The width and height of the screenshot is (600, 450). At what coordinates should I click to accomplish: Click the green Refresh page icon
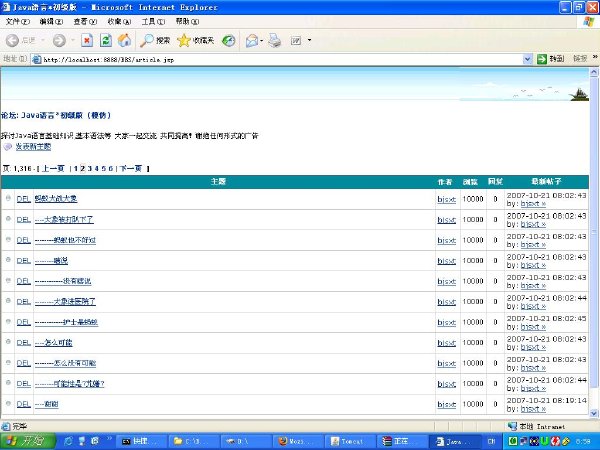click(106, 40)
